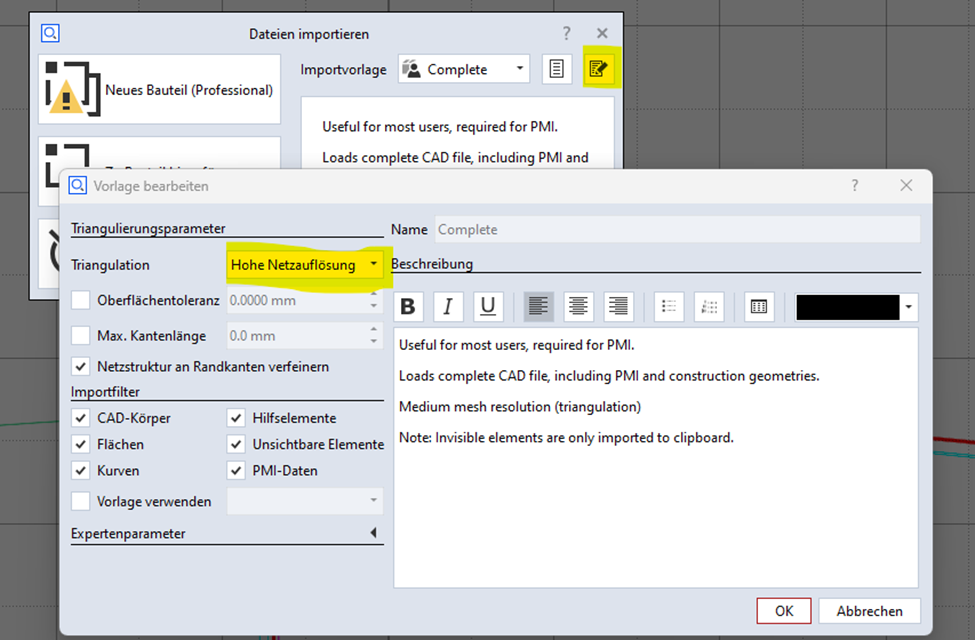
Task: Enable the Oberflächentoleranz checkbox
Action: click(x=81, y=300)
